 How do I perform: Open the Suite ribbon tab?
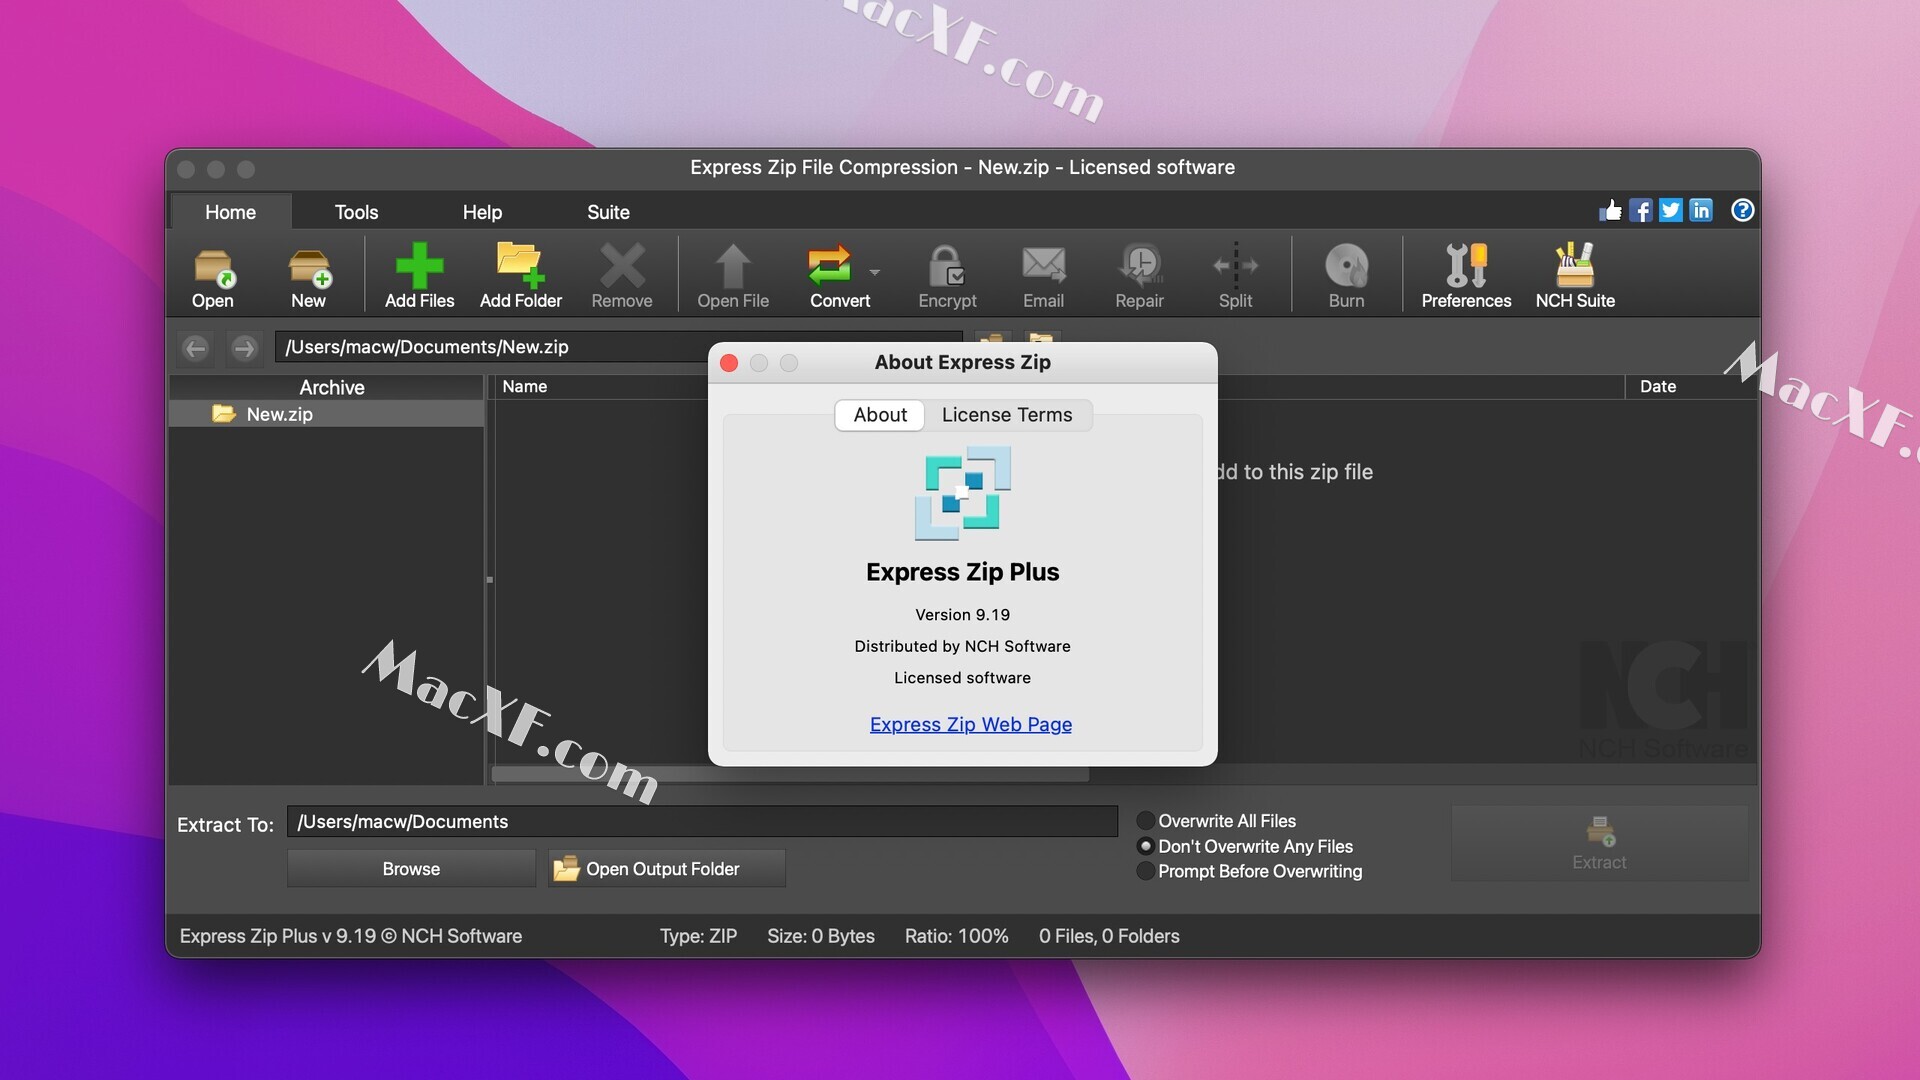pyautogui.click(x=608, y=212)
